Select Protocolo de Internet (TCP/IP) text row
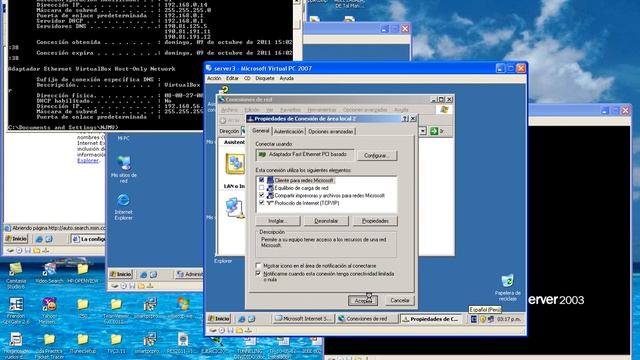This screenshot has height=360, width=640. pos(307,203)
